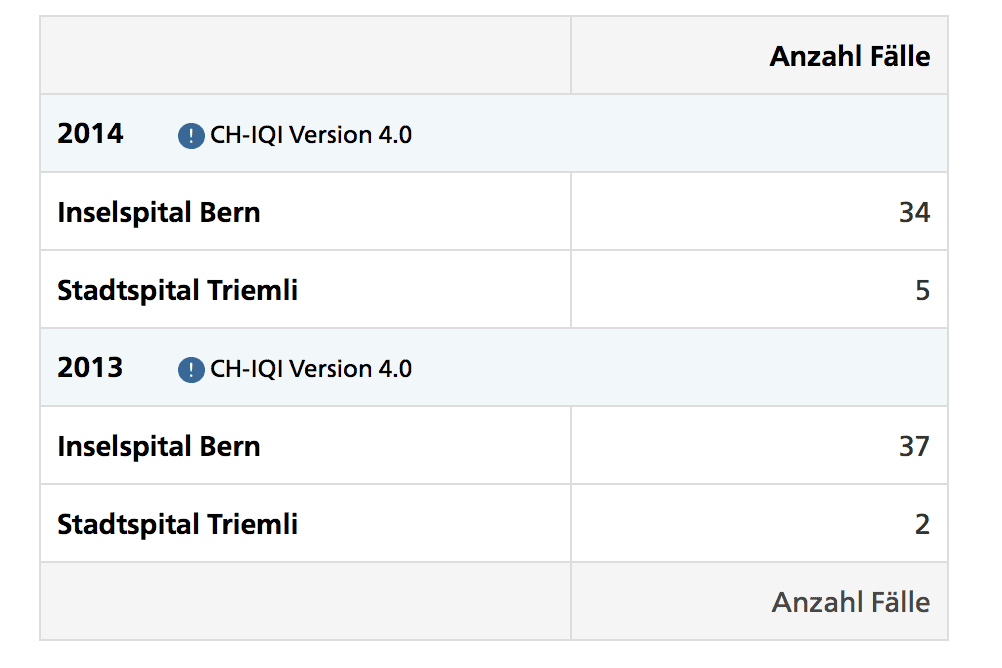Click the value 2 for Stadtspital Triemli
The height and width of the screenshot is (668, 1002).
tap(922, 525)
